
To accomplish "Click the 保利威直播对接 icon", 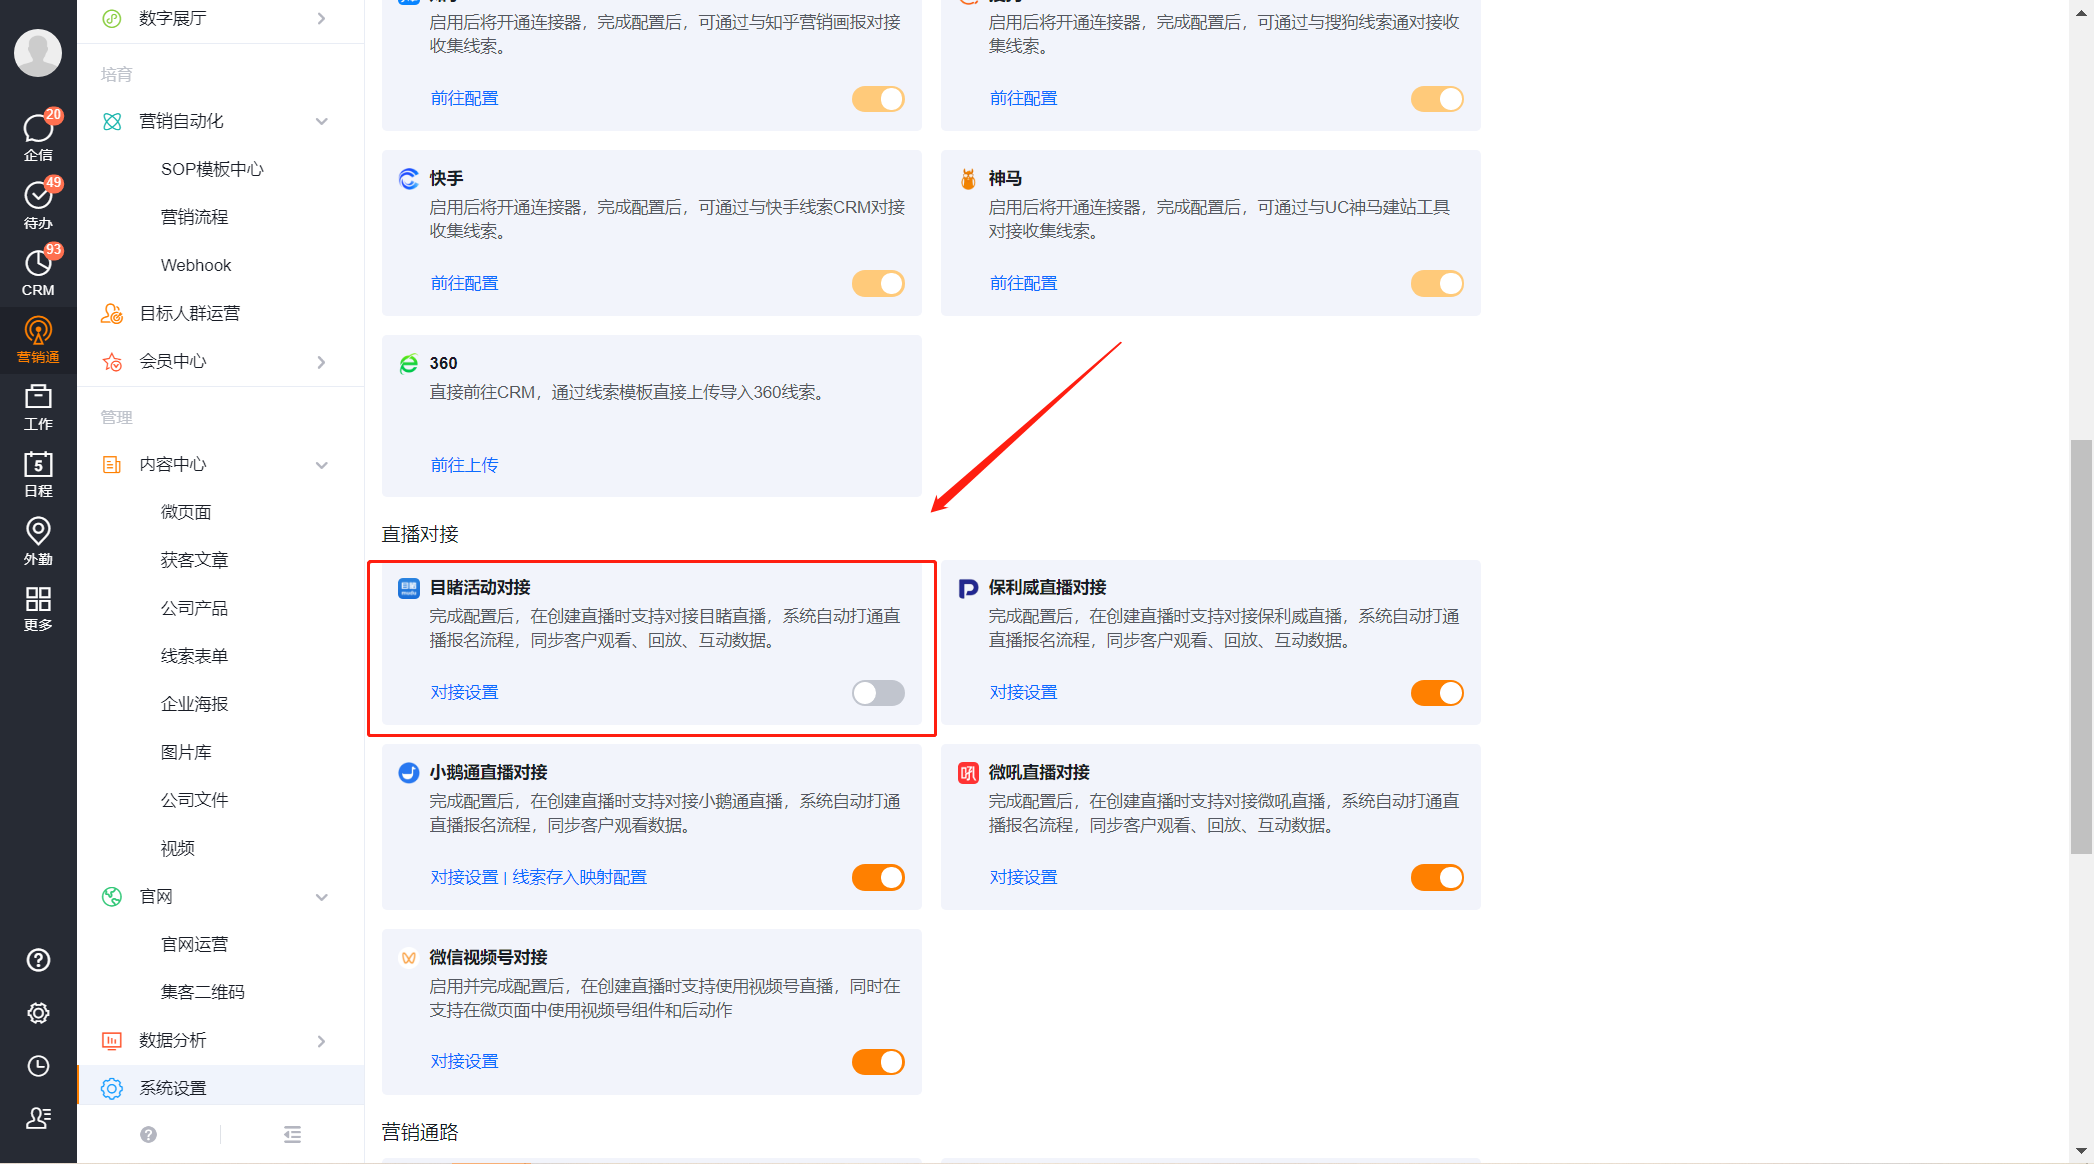I will 968,588.
